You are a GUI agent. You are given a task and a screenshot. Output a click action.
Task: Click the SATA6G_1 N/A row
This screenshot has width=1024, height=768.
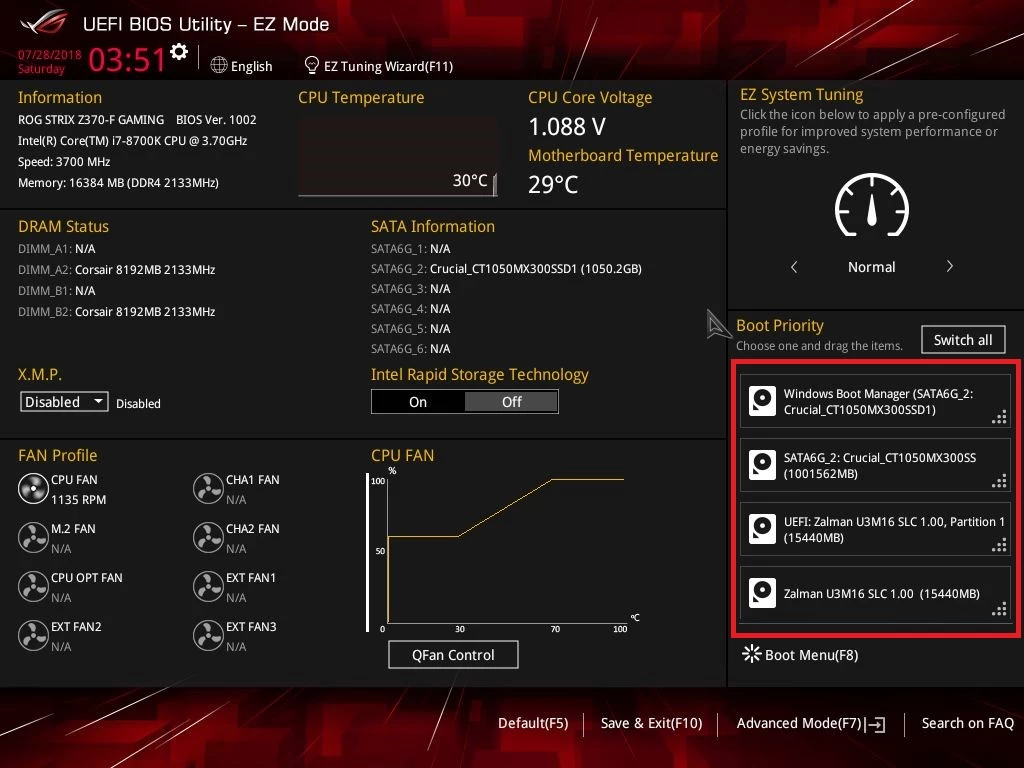[411, 249]
